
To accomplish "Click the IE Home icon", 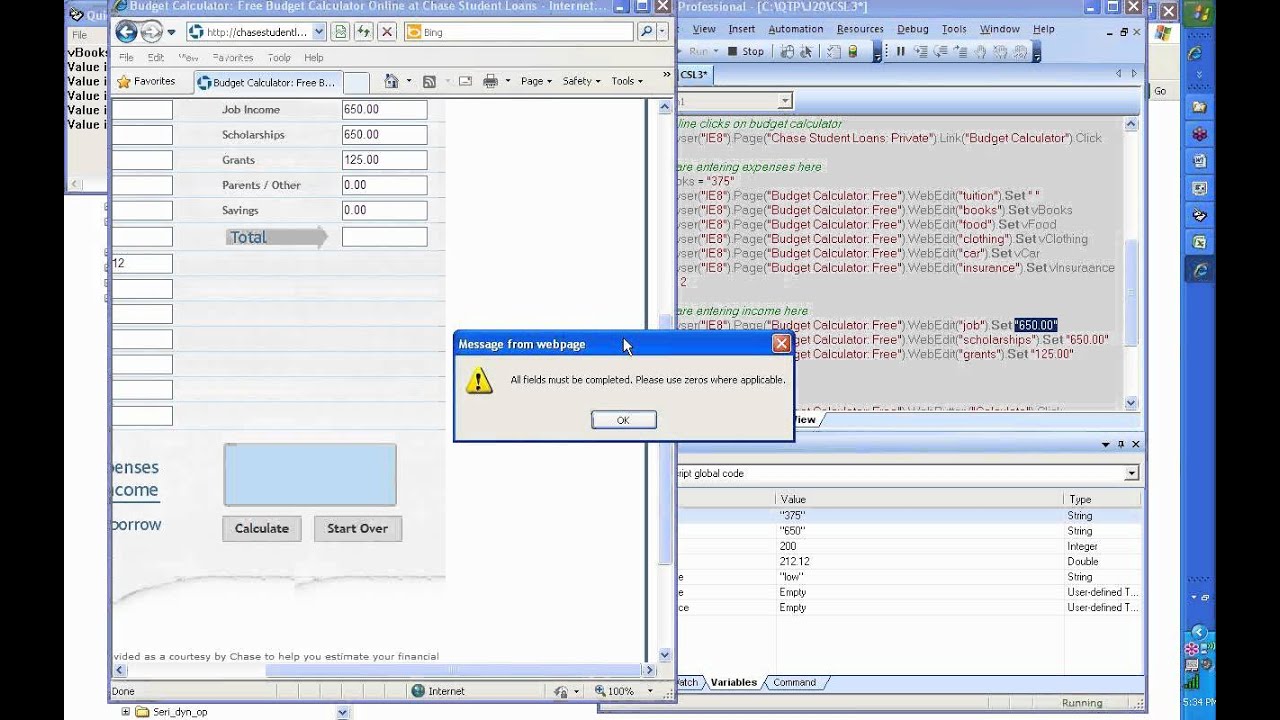I will click(391, 81).
